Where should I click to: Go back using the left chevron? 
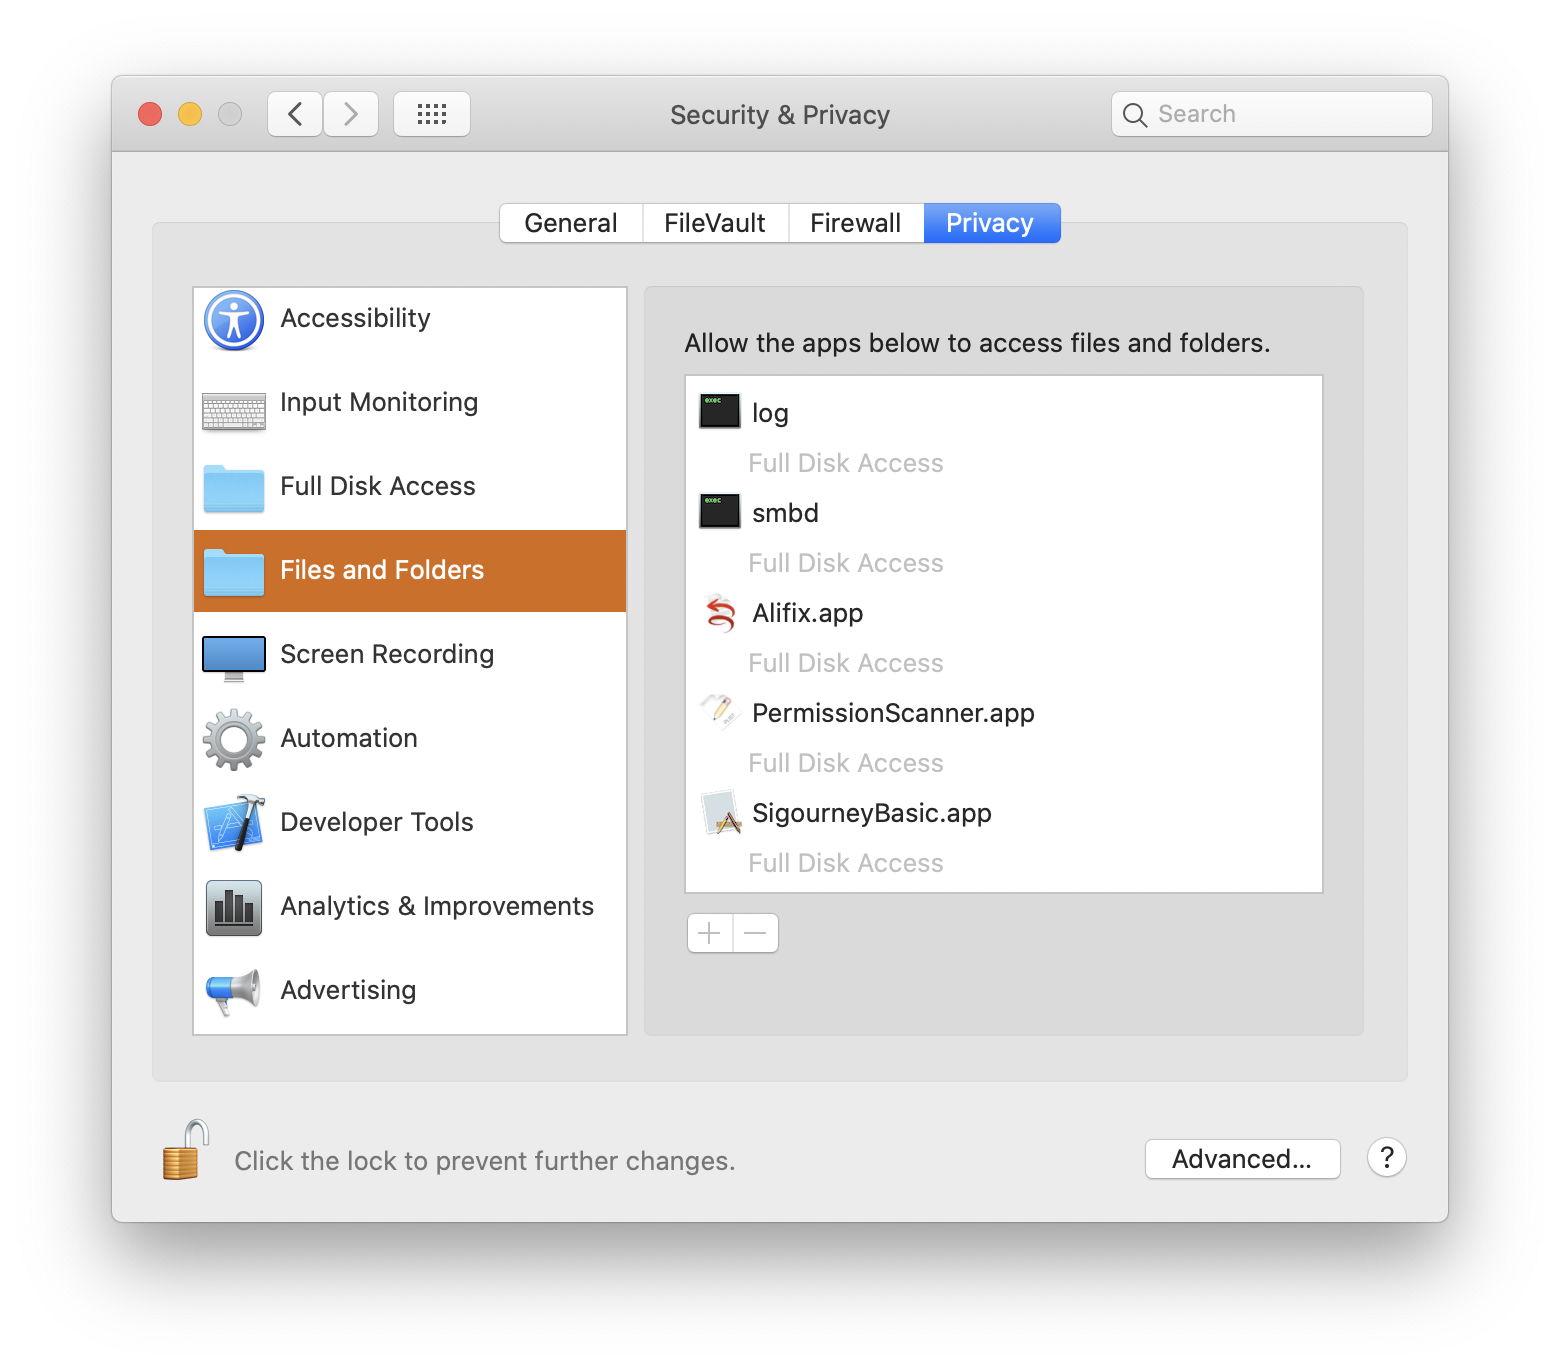[295, 114]
